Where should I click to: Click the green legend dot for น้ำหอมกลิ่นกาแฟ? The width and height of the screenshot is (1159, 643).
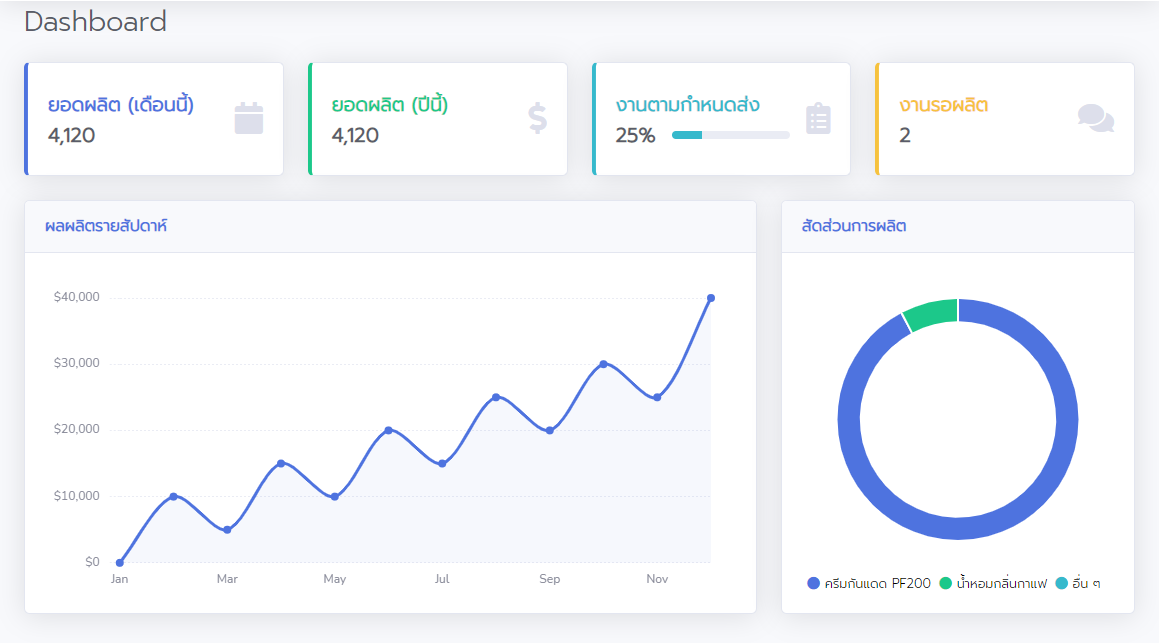point(945,583)
